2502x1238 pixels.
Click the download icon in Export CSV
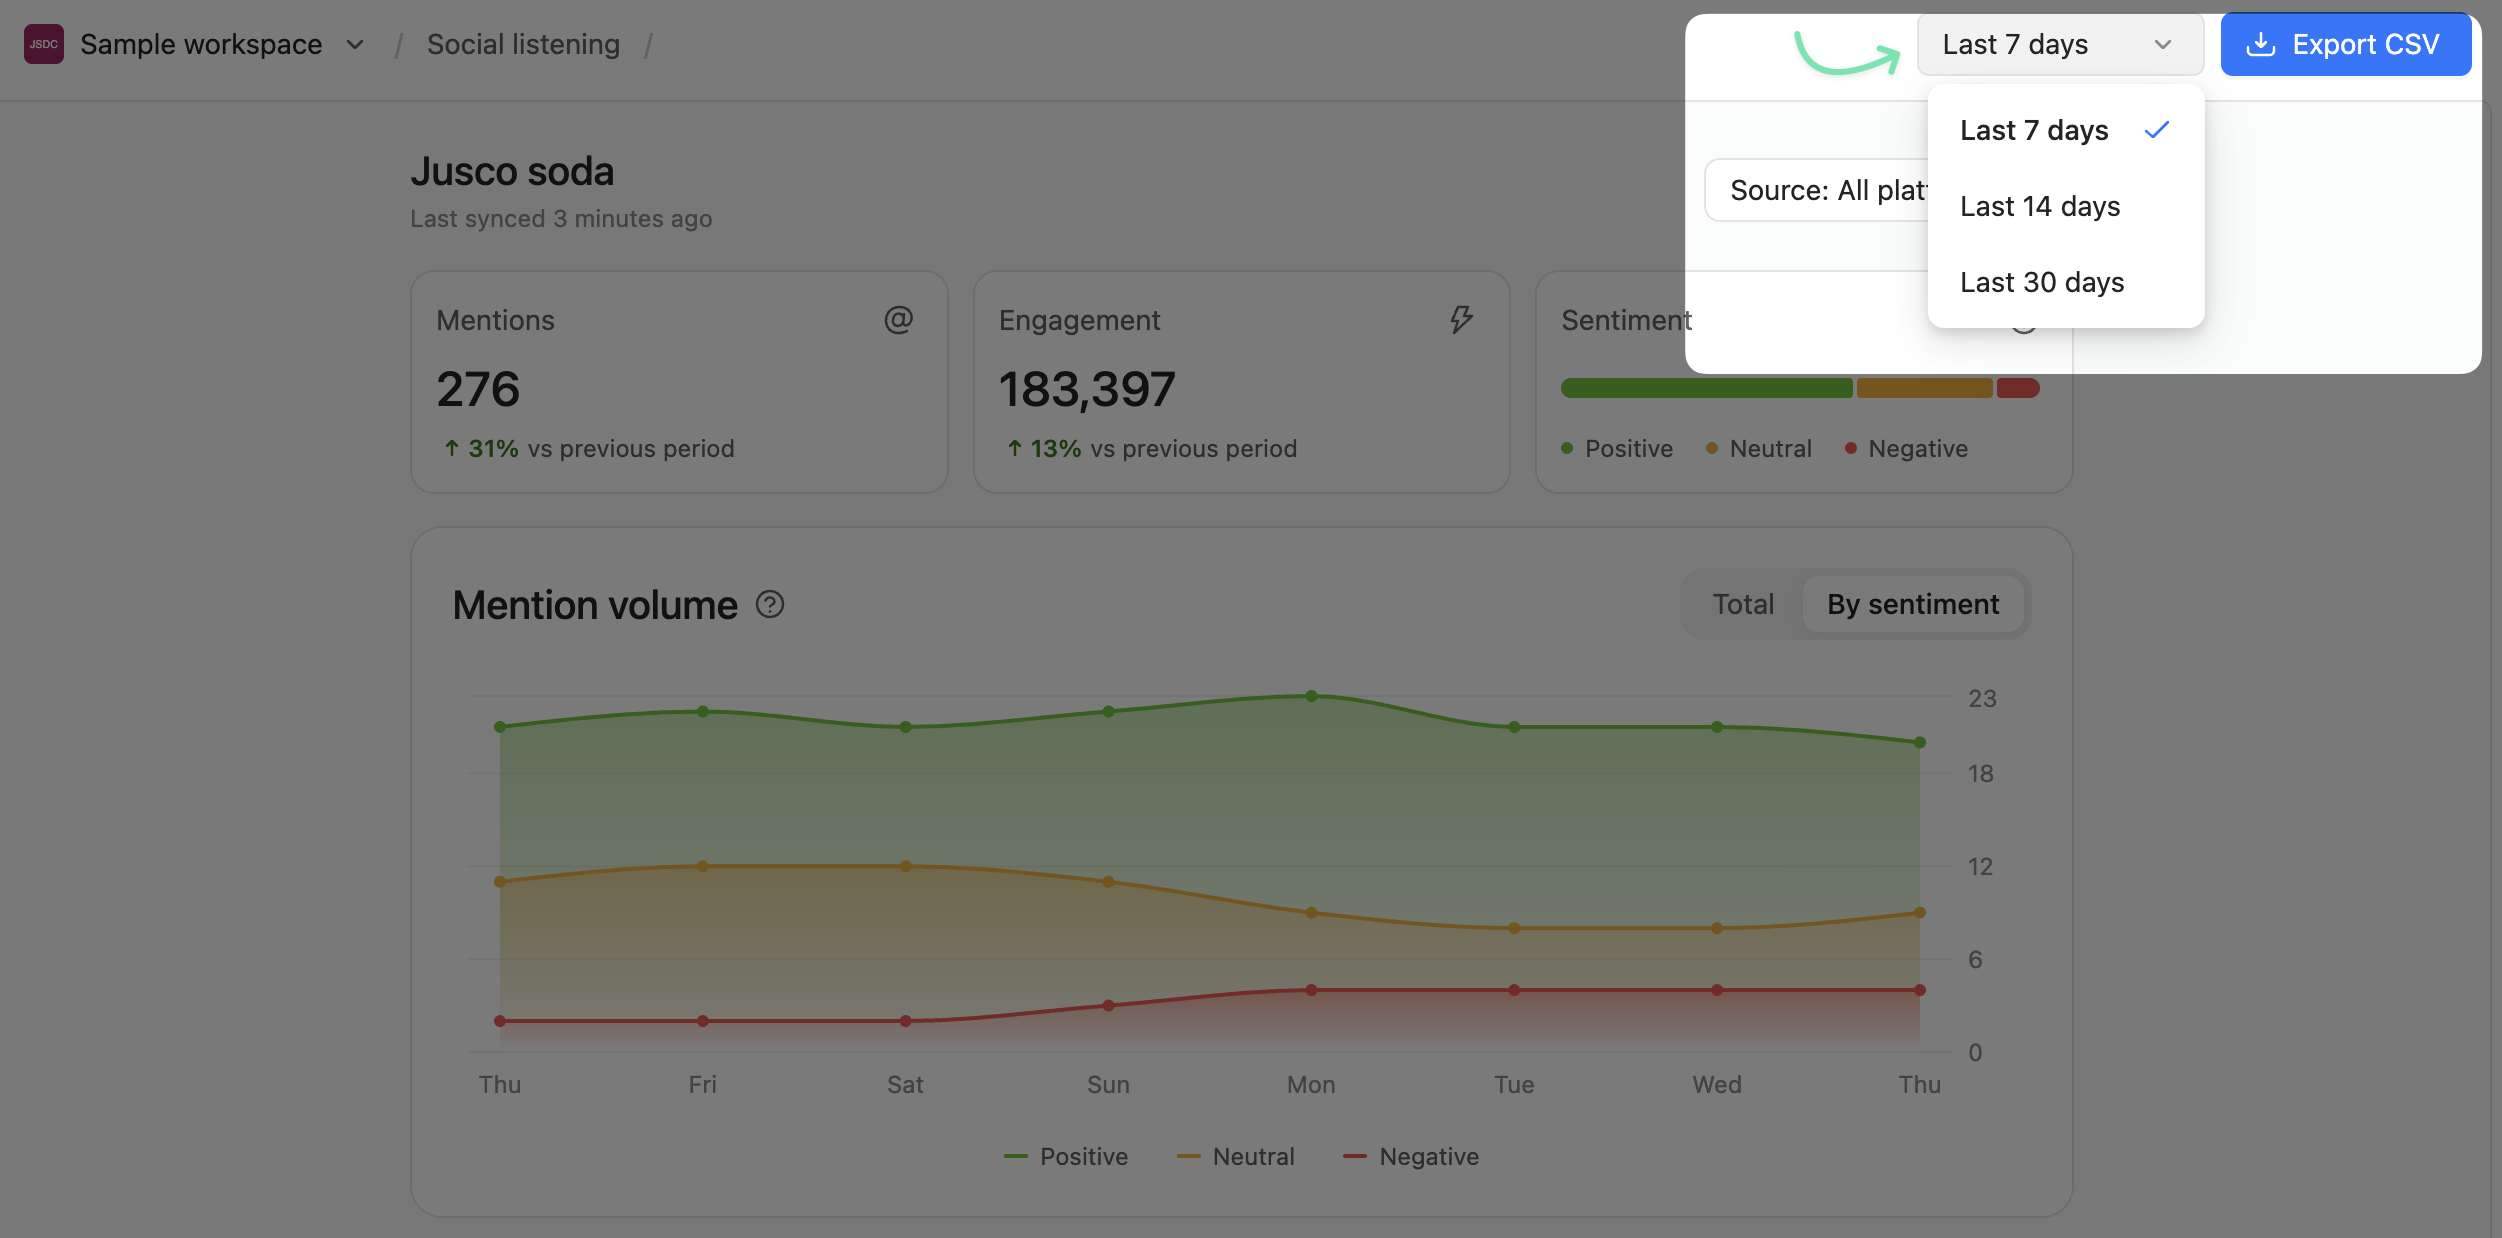pyautogui.click(x=2260, y=45)
